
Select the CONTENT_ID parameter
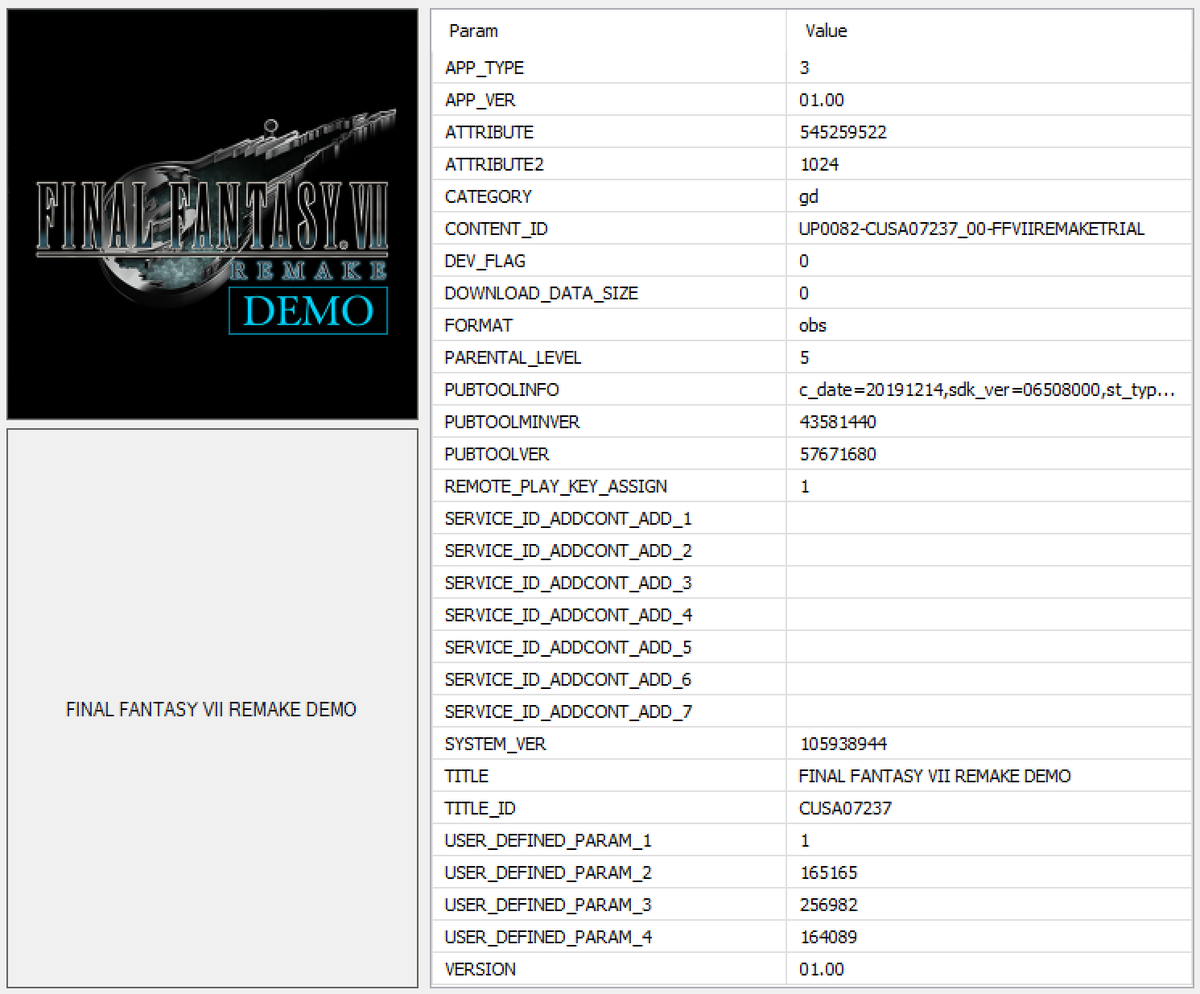496,229
